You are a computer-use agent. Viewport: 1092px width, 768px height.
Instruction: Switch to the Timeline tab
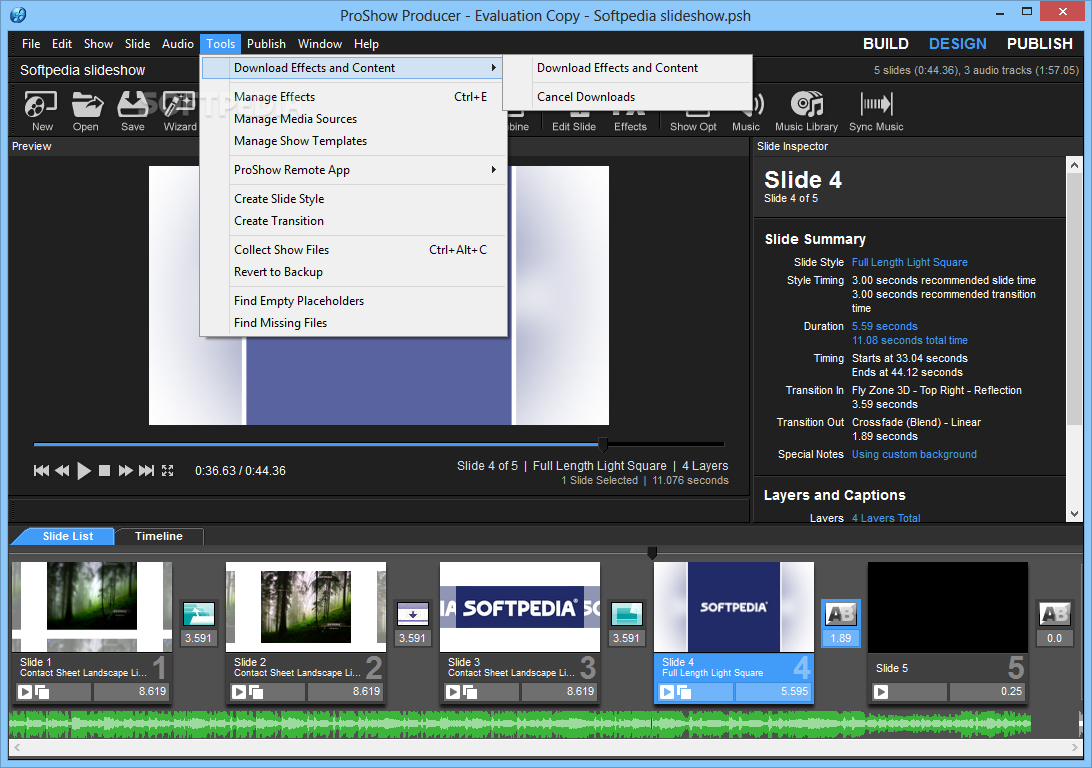click(x=159, y=536)
